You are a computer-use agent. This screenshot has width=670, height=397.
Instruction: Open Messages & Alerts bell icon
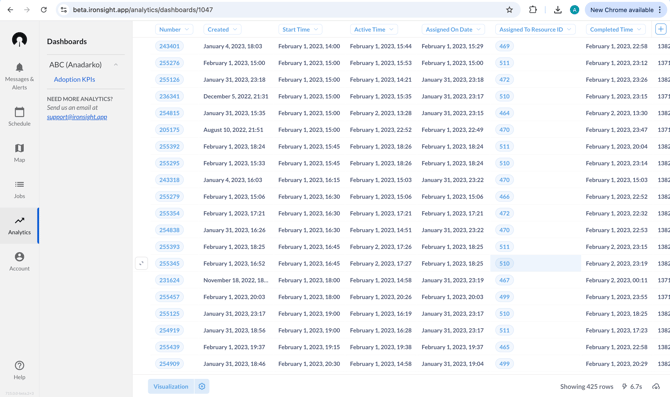[19, 68]
